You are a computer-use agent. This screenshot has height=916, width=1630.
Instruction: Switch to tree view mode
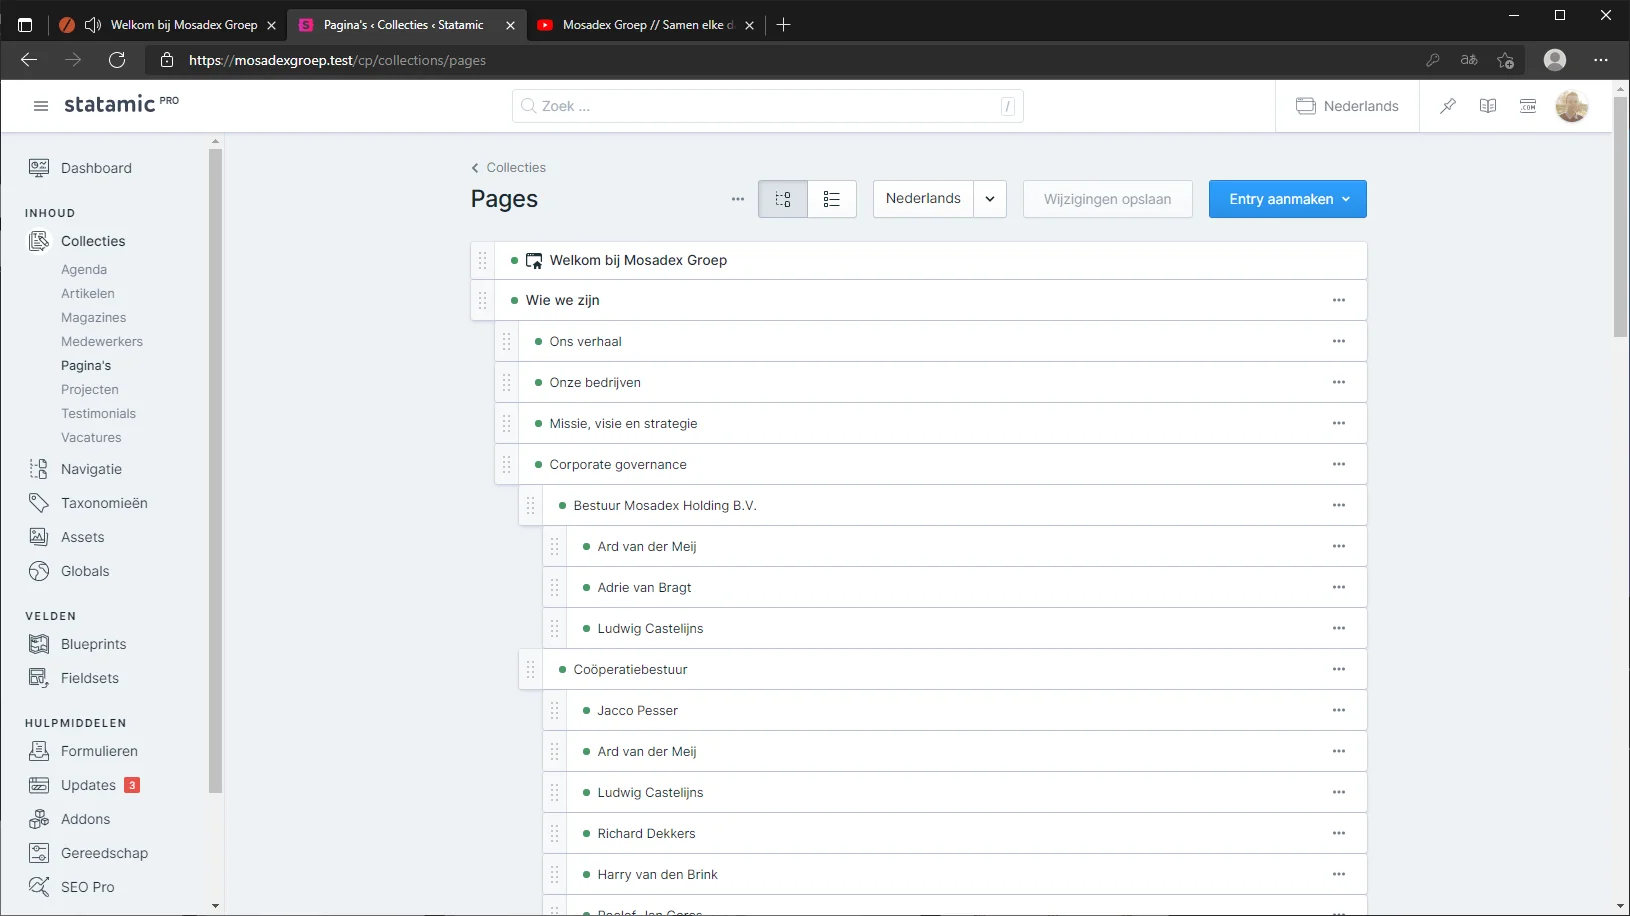(783, 199)
